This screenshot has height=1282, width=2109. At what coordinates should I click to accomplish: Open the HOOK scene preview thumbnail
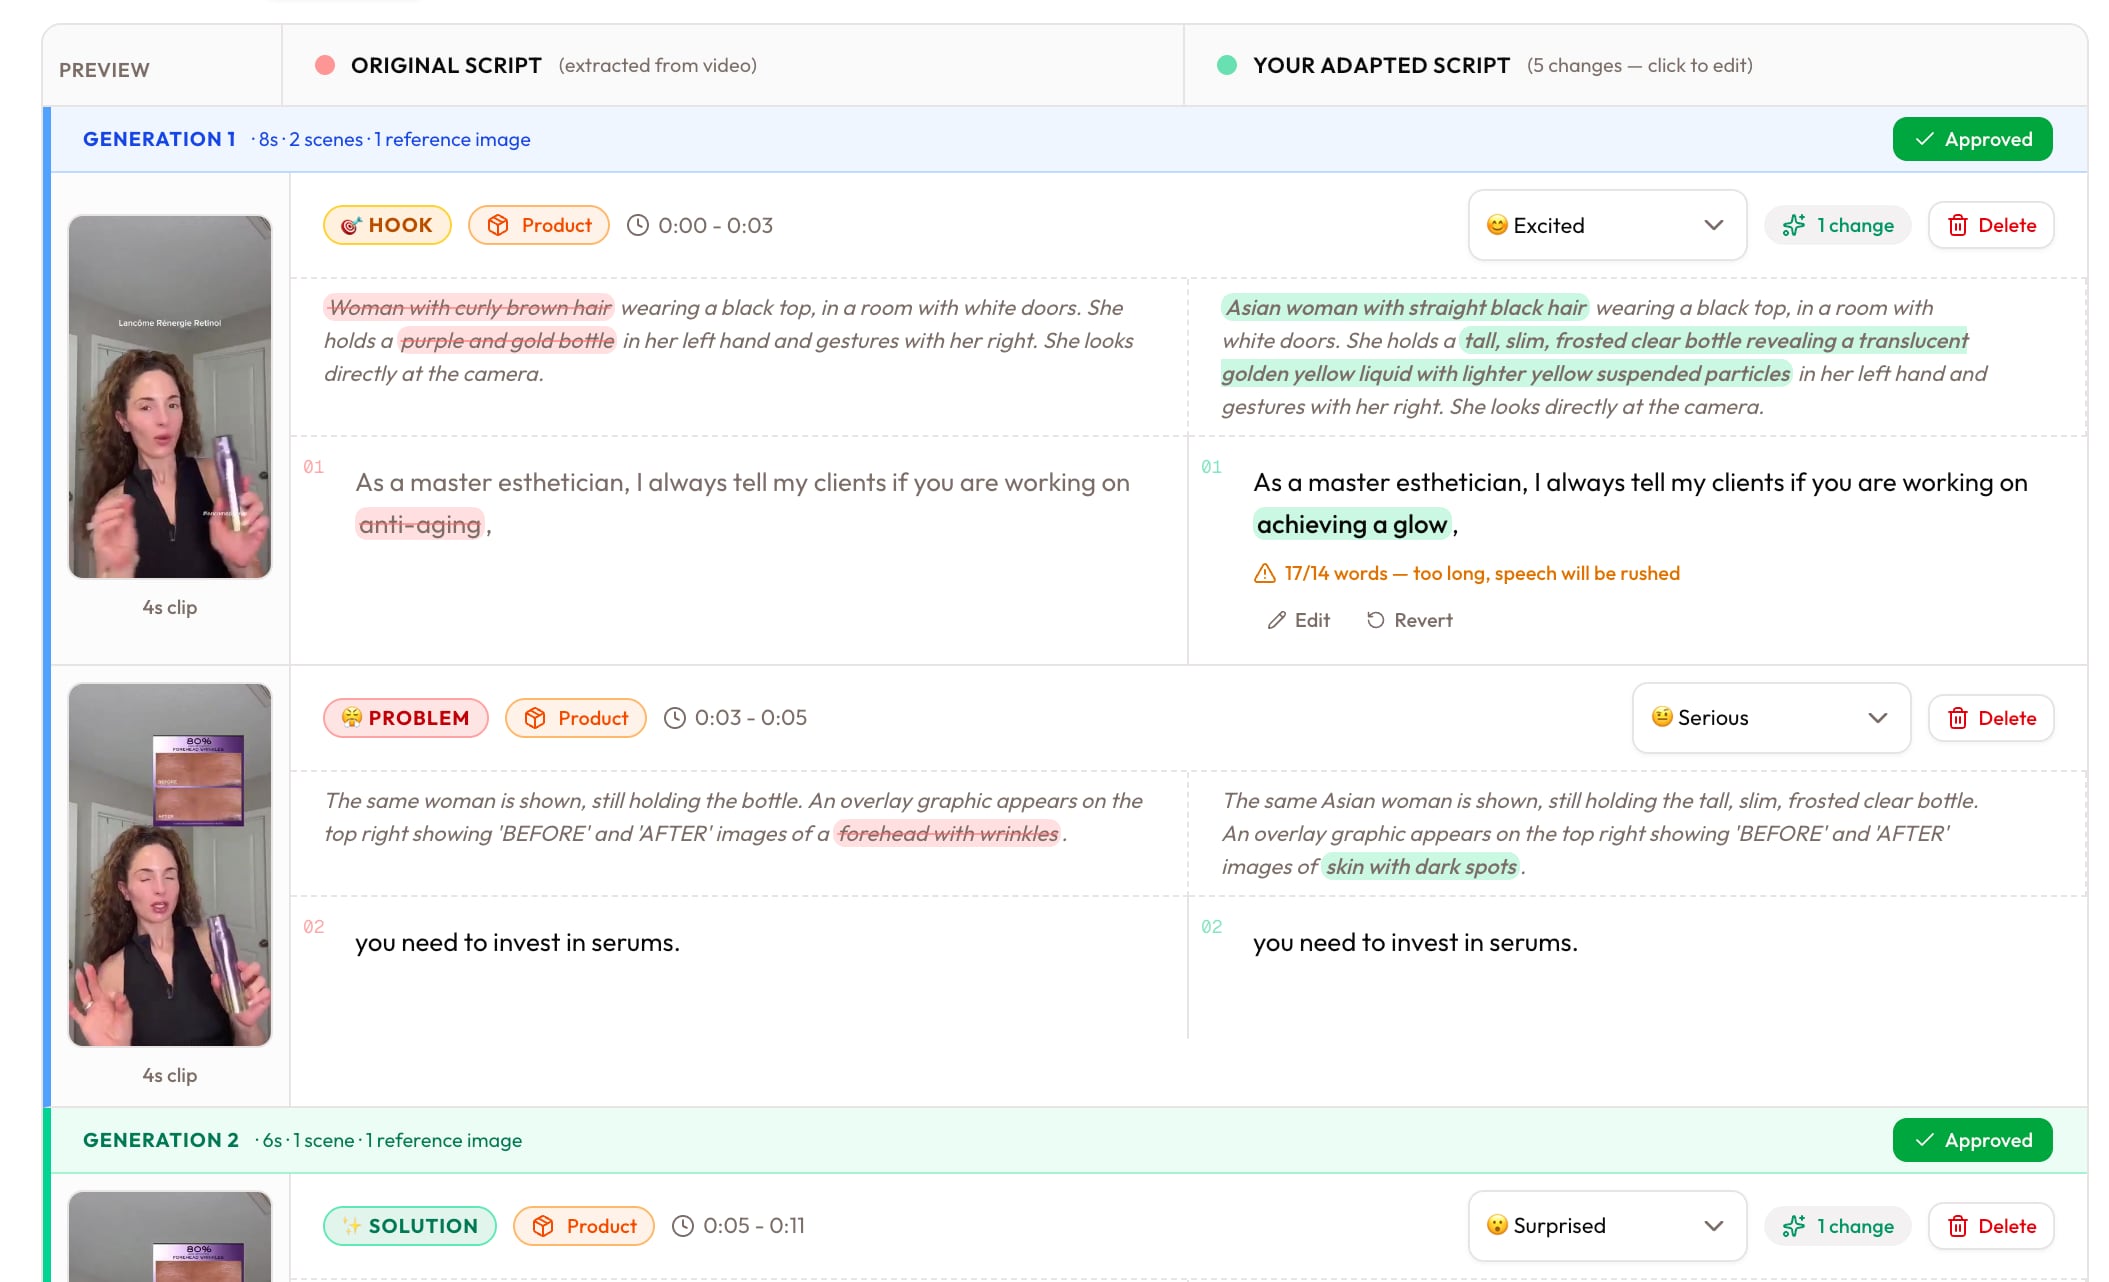[170, 397]
